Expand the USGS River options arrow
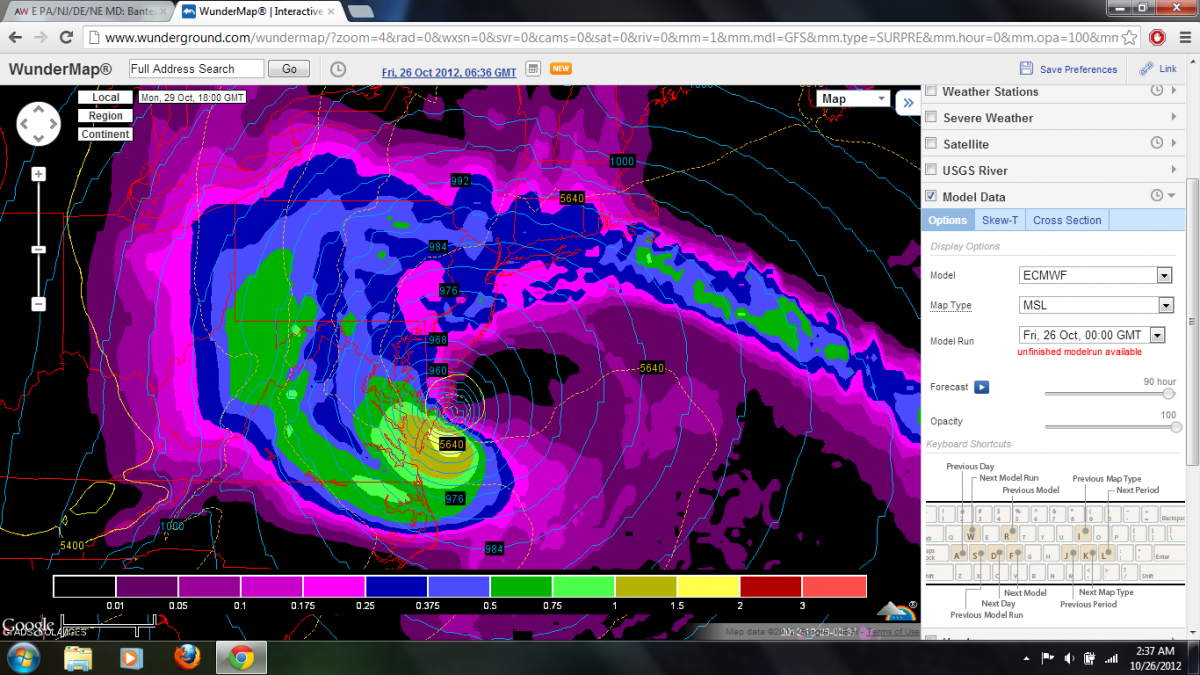The width and height of the screenshot is (1200, 675). tap(1173, 170)
